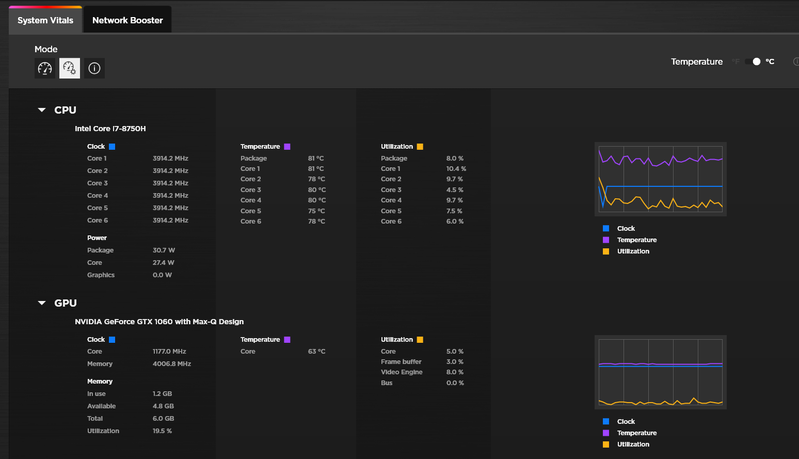Click the purple square beside CPU Temperature heading
799x459 pixels.
(287, 146)
